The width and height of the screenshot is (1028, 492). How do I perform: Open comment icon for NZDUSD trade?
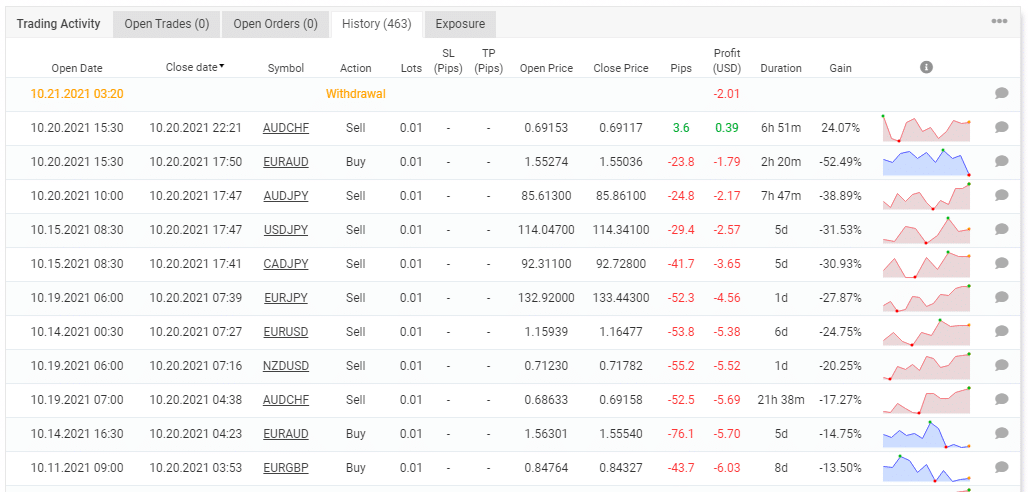1001,365
